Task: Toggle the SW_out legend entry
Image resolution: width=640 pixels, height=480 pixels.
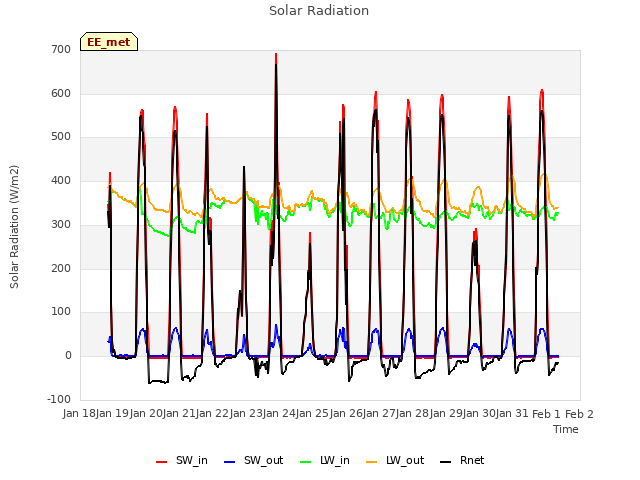Action: click(253, 460)
